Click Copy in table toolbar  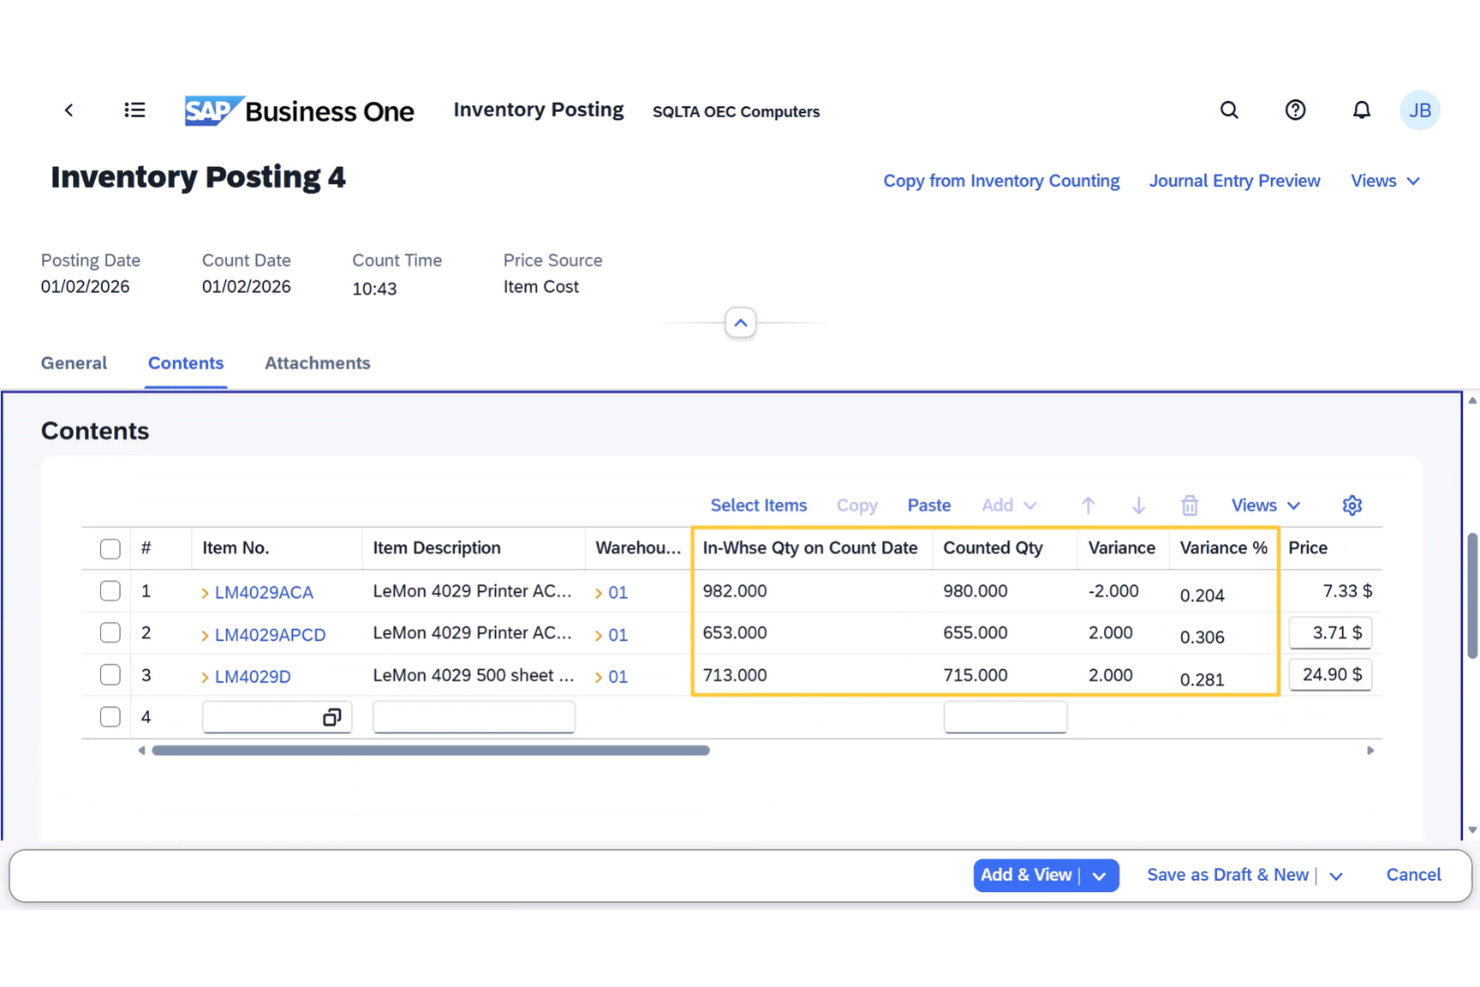pyautogui.click(x=857, y=505)
